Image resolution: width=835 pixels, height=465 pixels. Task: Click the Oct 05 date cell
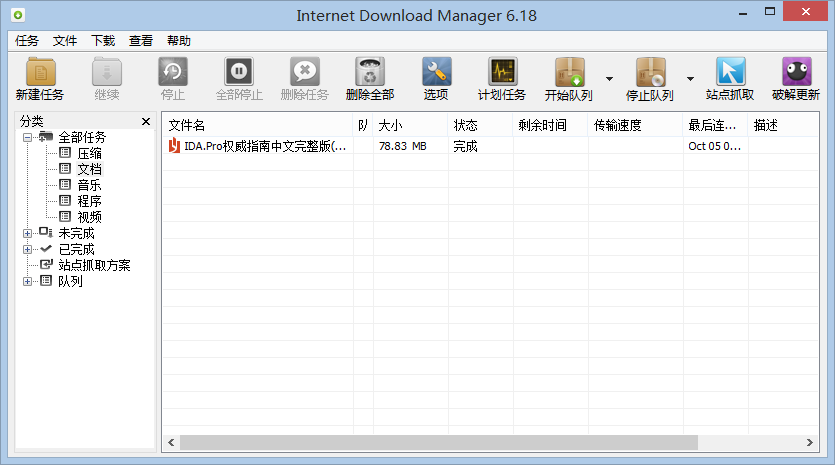pyautogui.click(x=714, y=146)
